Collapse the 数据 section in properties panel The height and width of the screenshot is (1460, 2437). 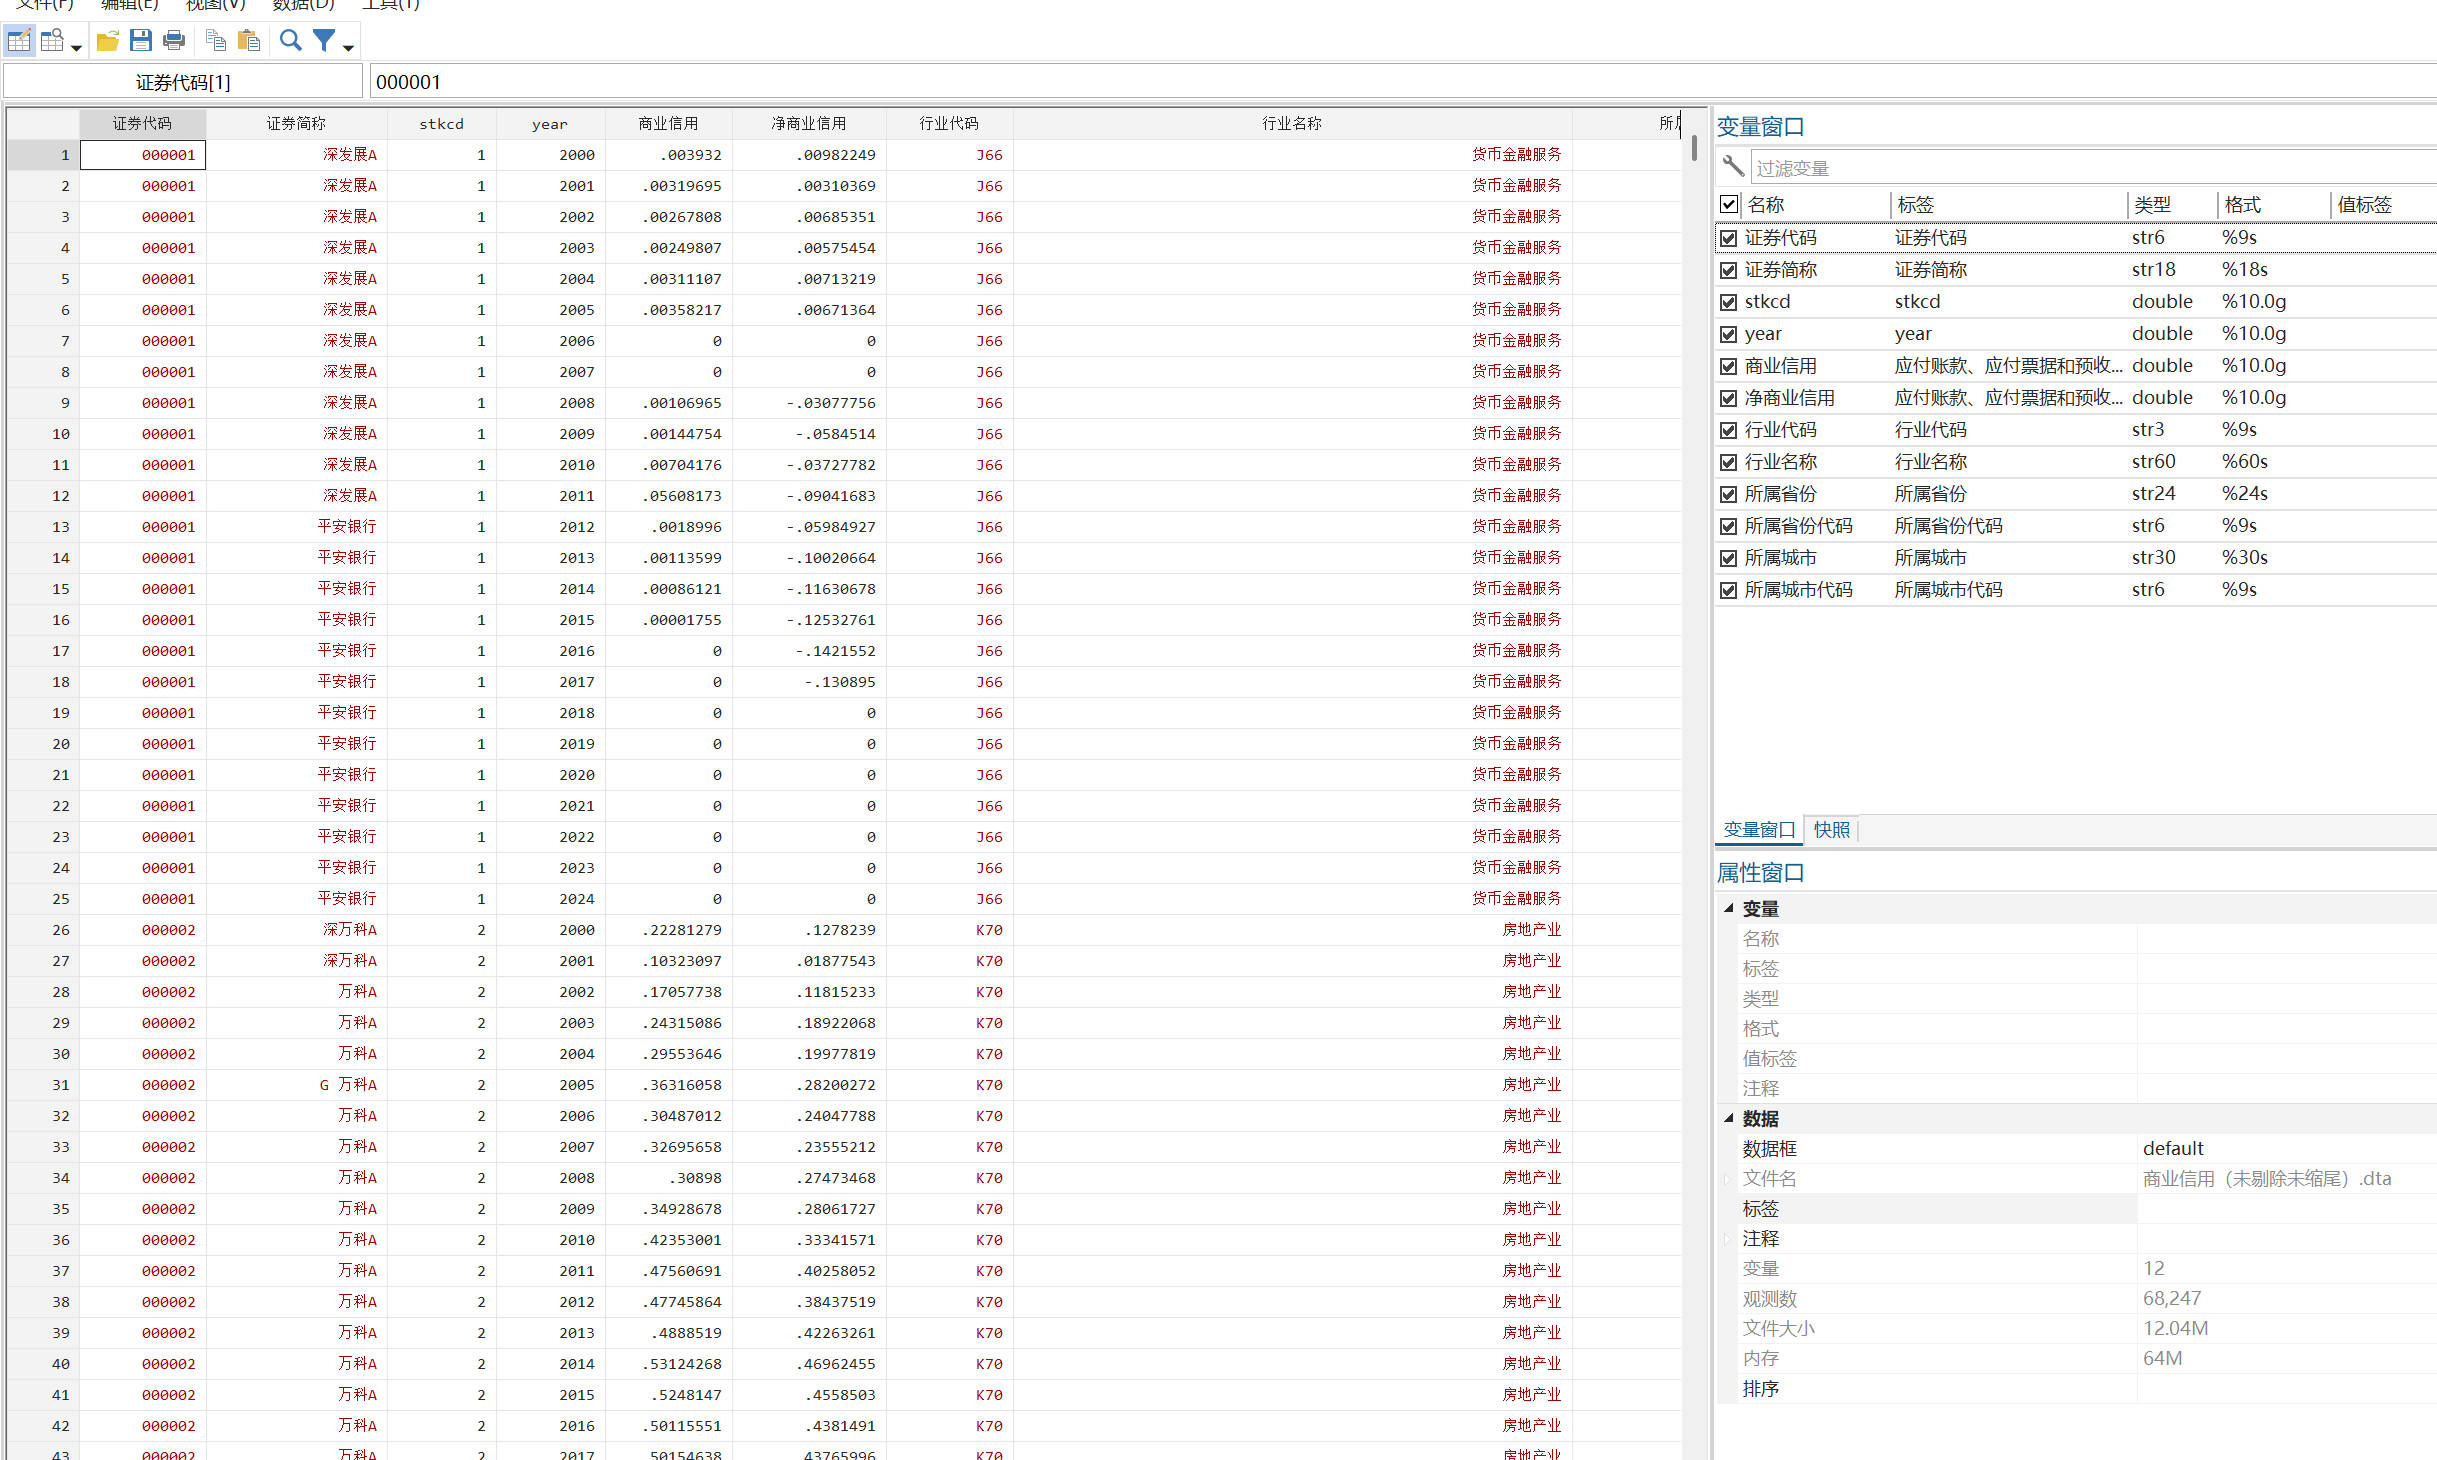pyautogui.click(x=1728, y=1118)
